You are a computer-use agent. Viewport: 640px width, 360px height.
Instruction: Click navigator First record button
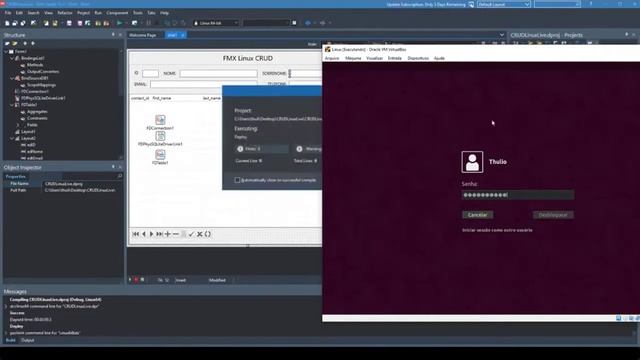tap(136, 234)
